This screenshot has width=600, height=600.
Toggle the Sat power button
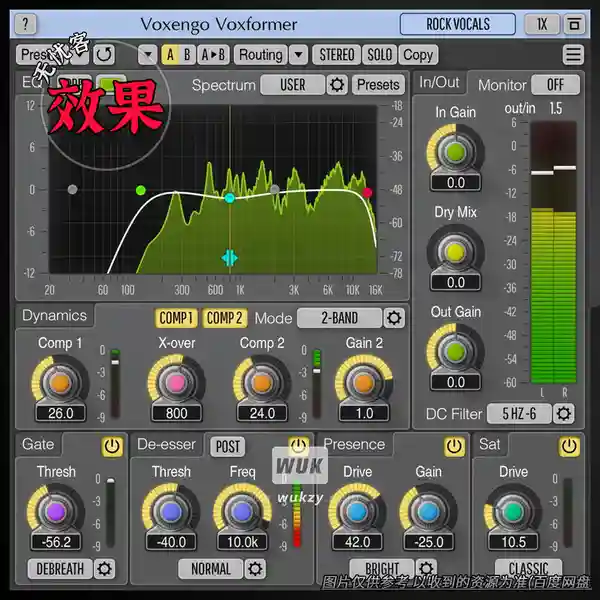[569, 446]
